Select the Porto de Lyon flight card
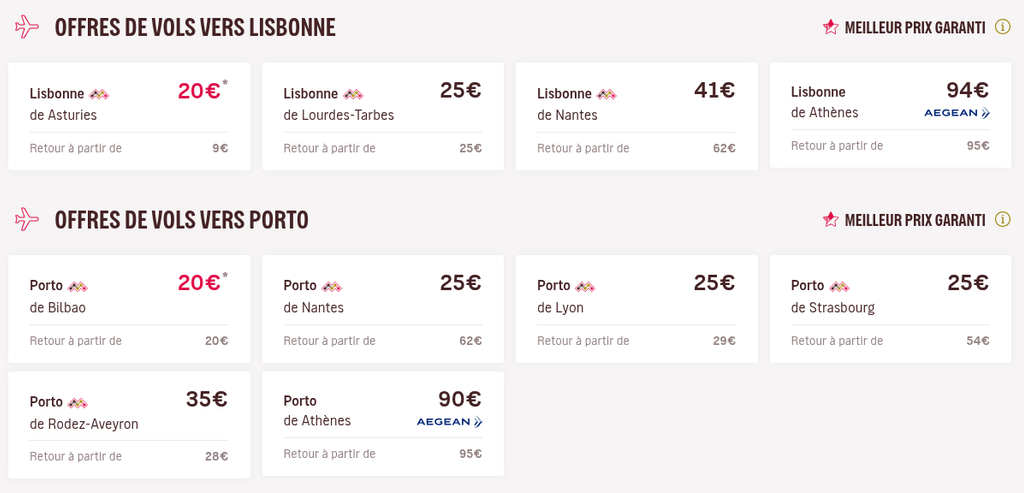The image size is (1024, 493). coord(637,309)
